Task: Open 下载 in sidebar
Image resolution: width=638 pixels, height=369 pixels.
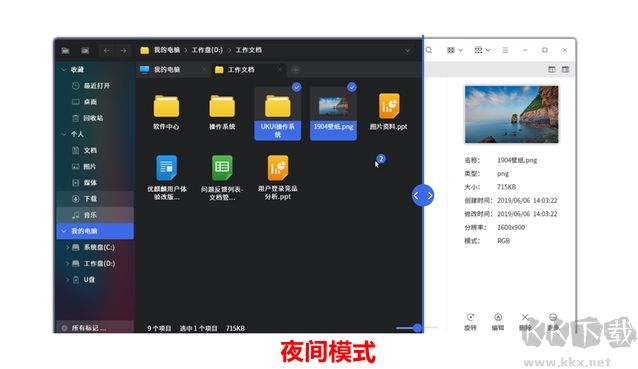Action: pyautogui.click(x=96, y=199)
